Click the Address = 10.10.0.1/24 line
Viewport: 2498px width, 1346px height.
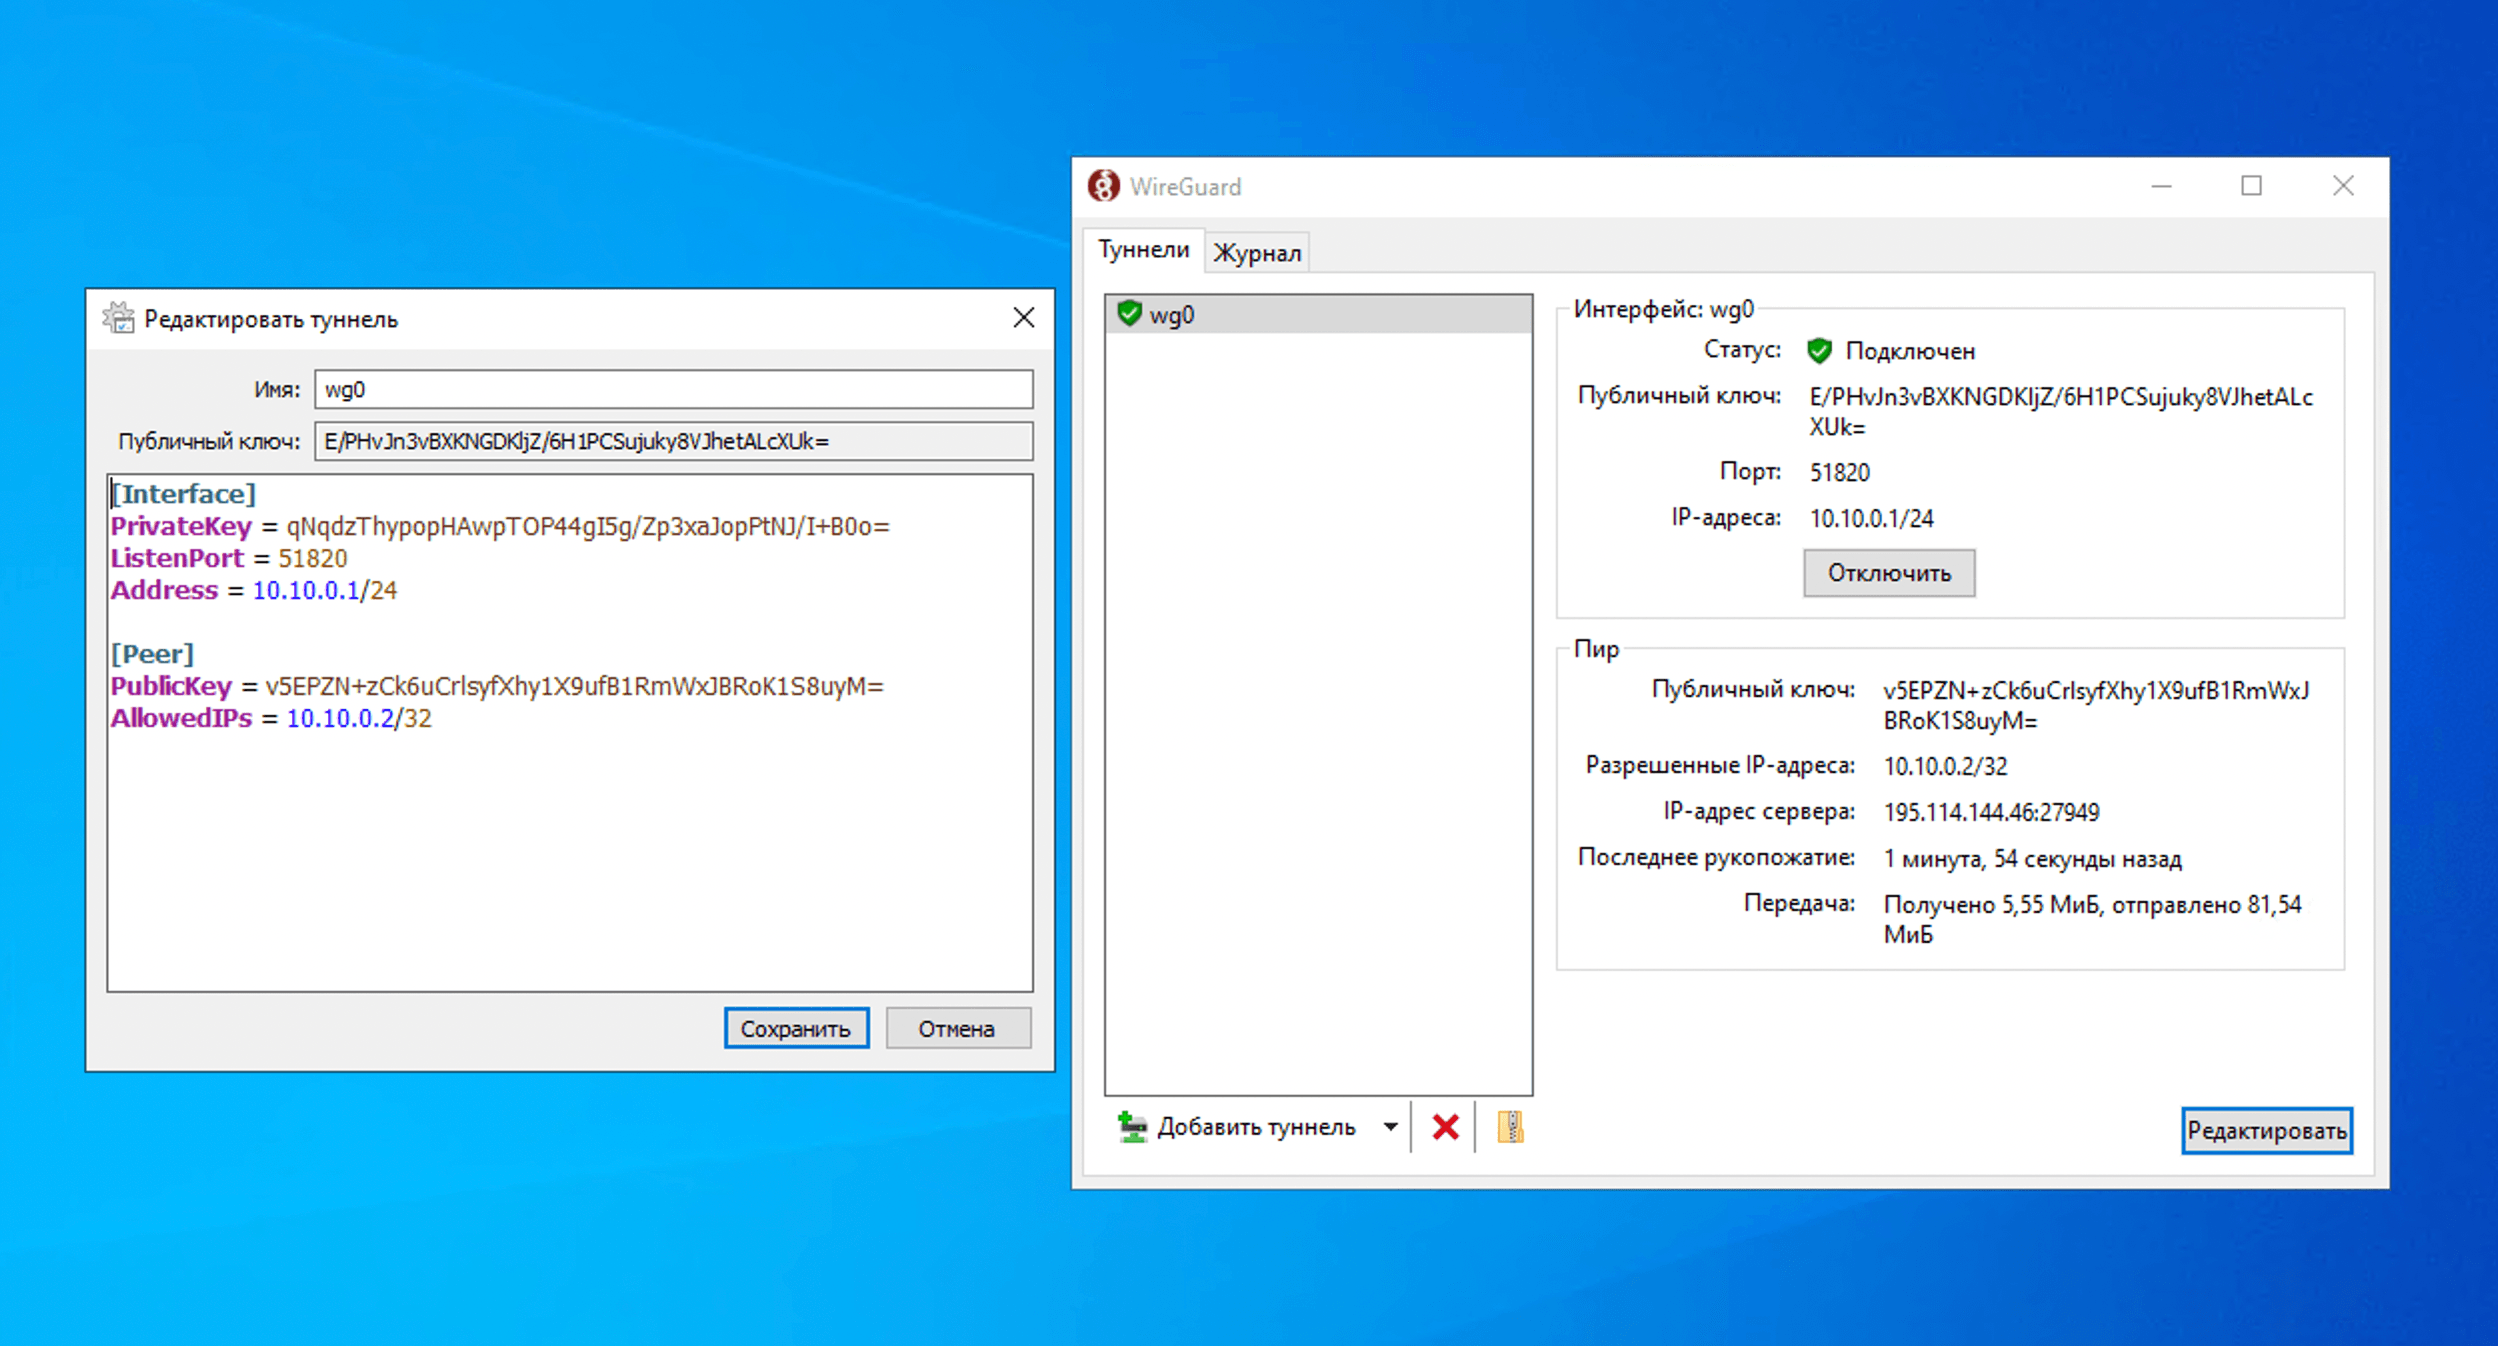click(254, 590)
